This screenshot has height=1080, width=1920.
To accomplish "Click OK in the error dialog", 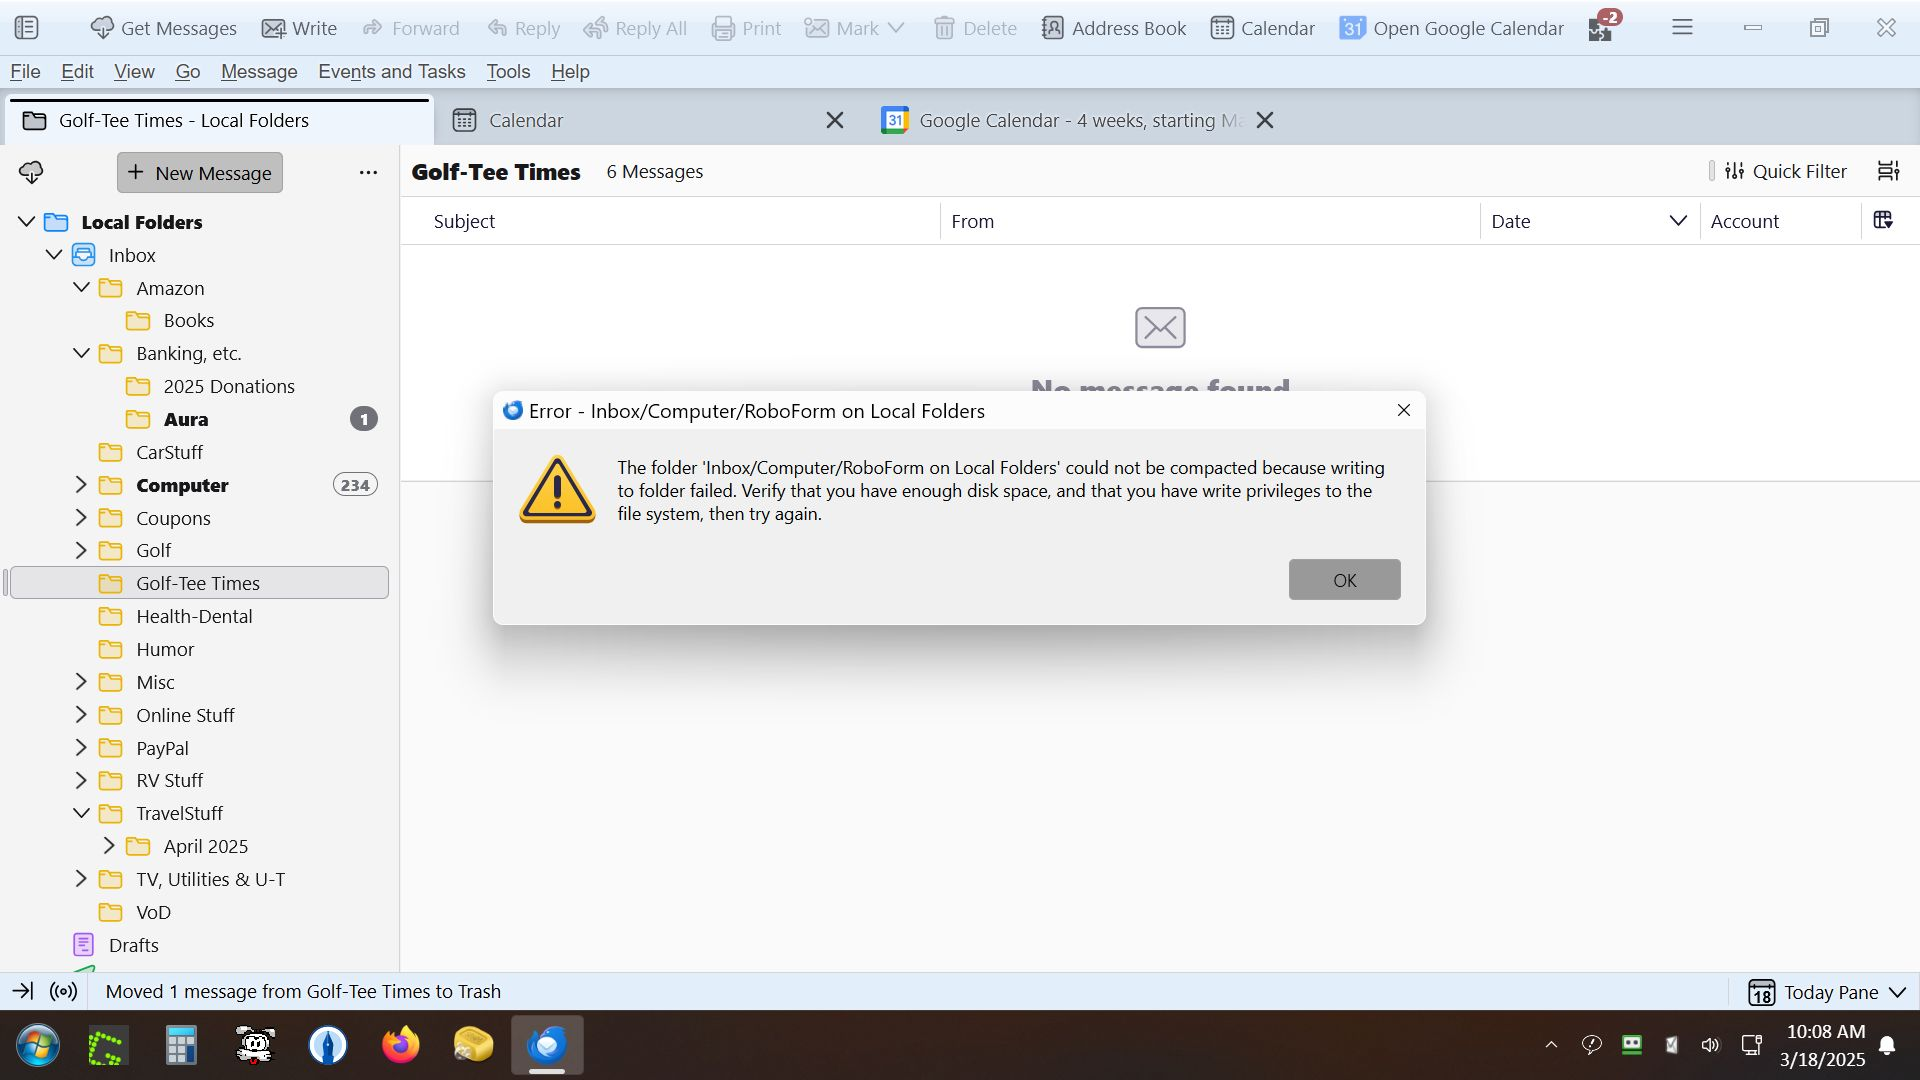I will 1344,580.
